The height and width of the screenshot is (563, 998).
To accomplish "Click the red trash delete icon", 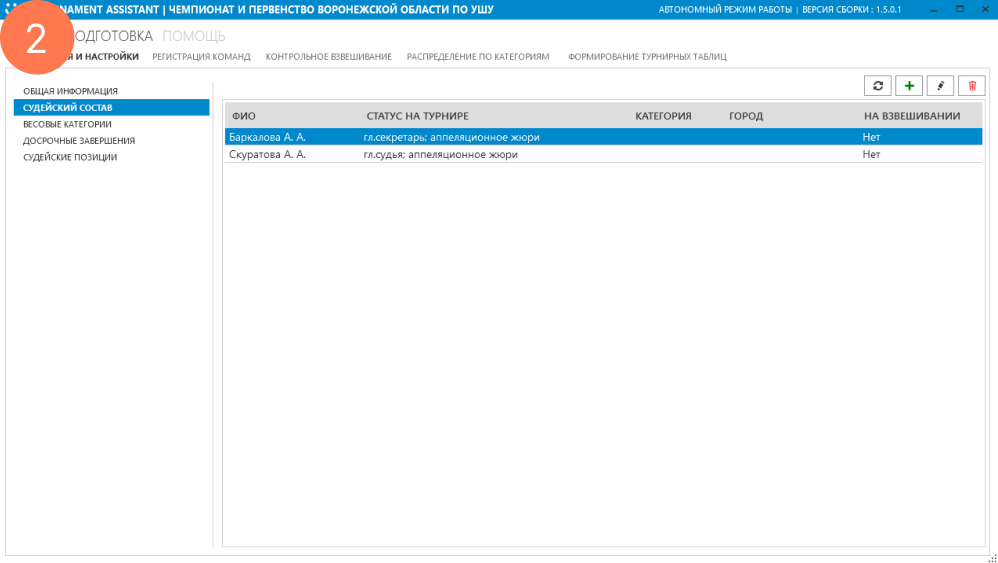I will (x=971, y=87).
